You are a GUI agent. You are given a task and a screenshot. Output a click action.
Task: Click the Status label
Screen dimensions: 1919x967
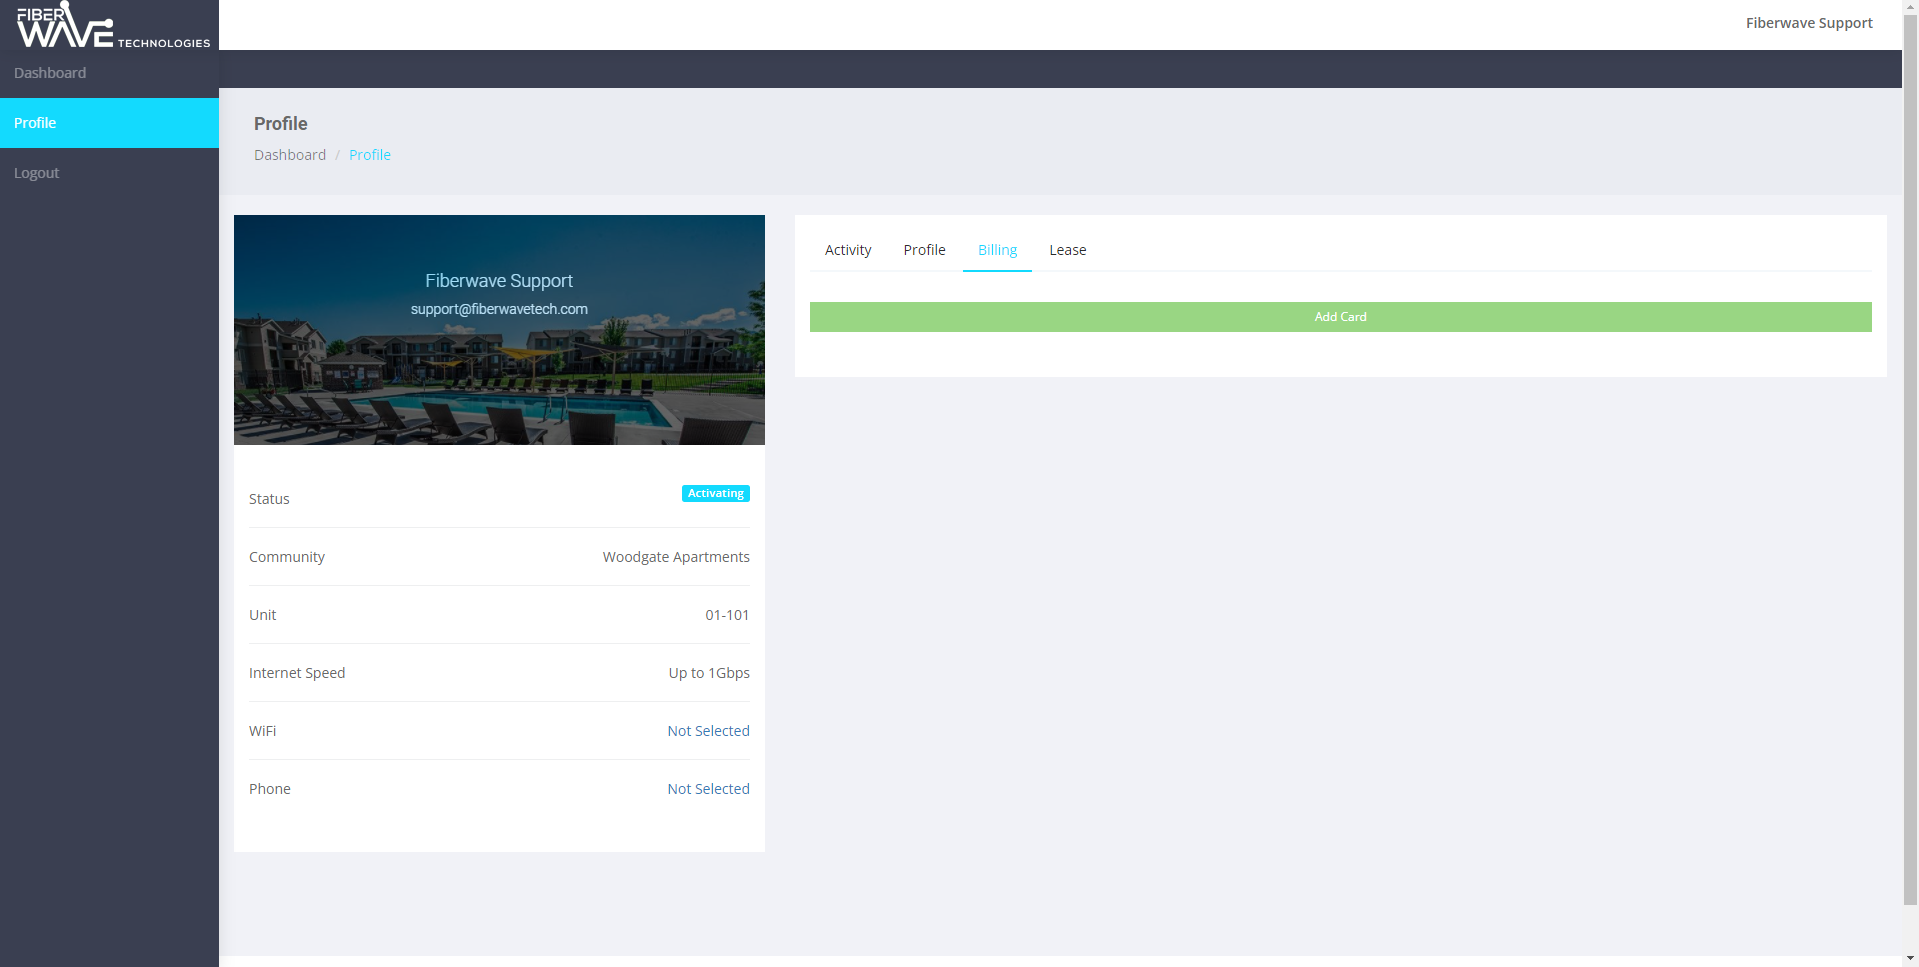pos(269,499)
